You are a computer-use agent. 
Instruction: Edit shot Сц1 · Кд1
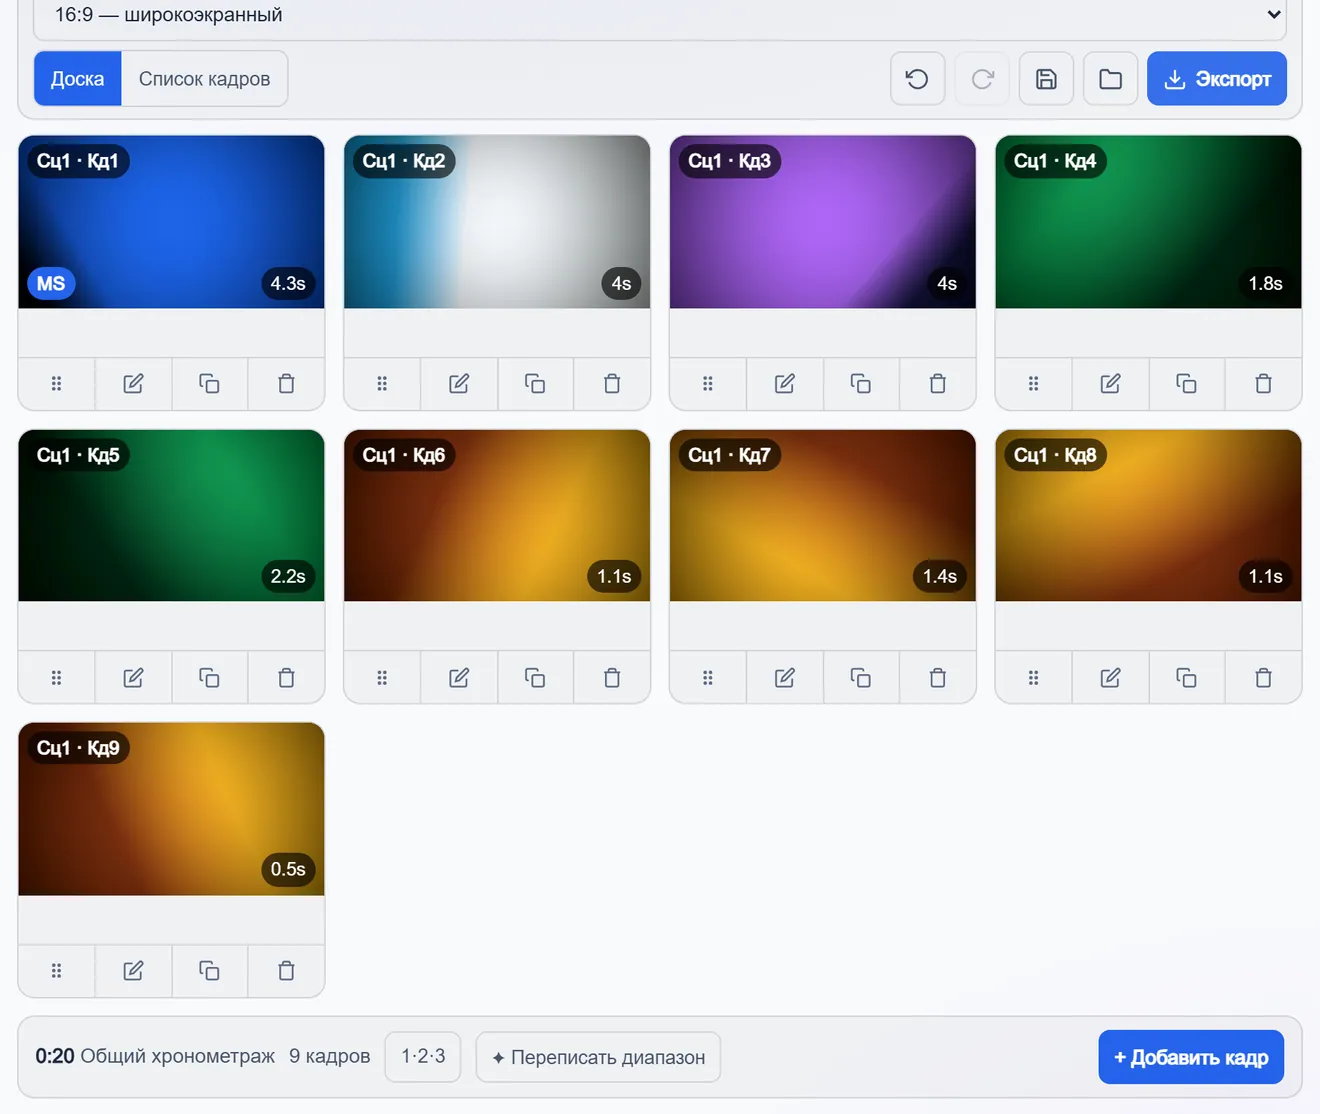click(133, 384)
